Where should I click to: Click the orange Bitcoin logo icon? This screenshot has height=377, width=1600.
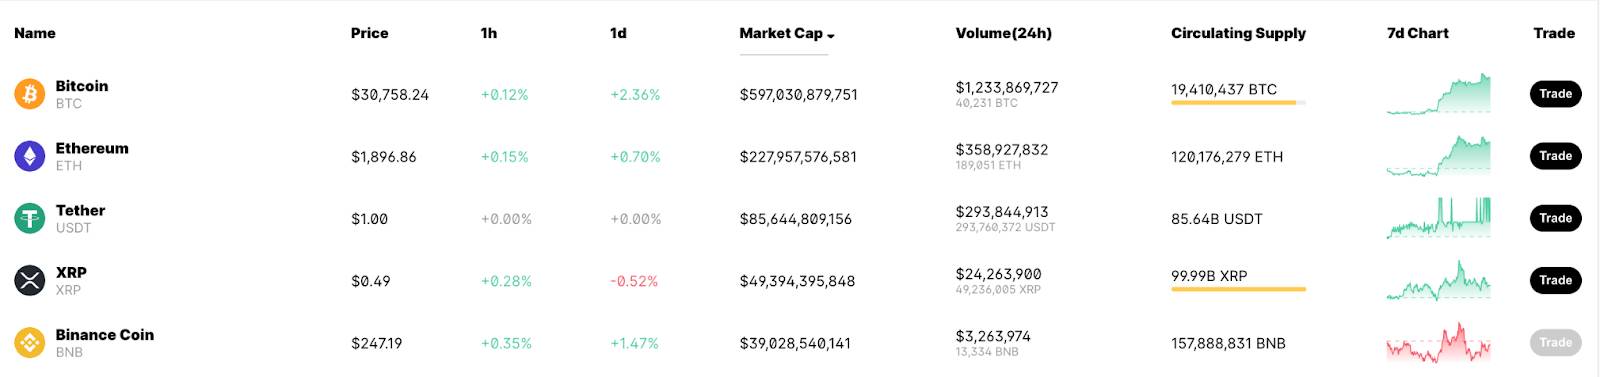(x=30, y=94)
